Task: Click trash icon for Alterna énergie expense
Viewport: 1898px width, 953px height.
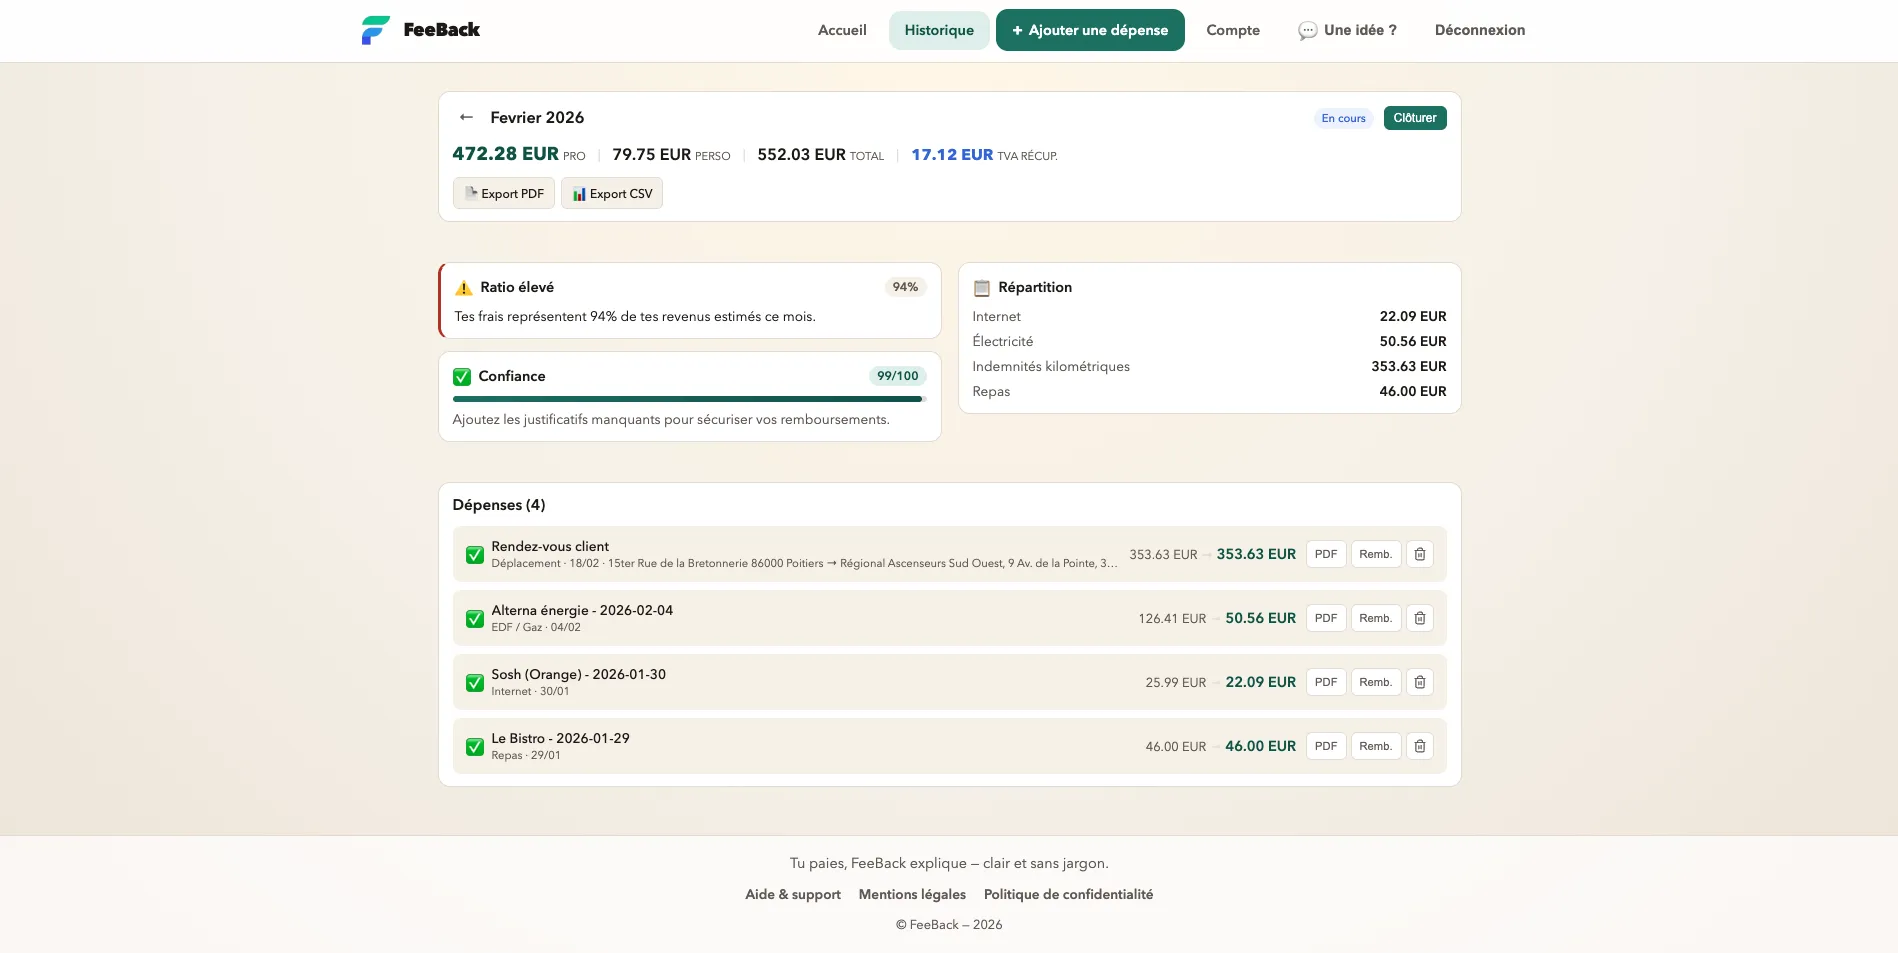Action: pos(1419,618)
